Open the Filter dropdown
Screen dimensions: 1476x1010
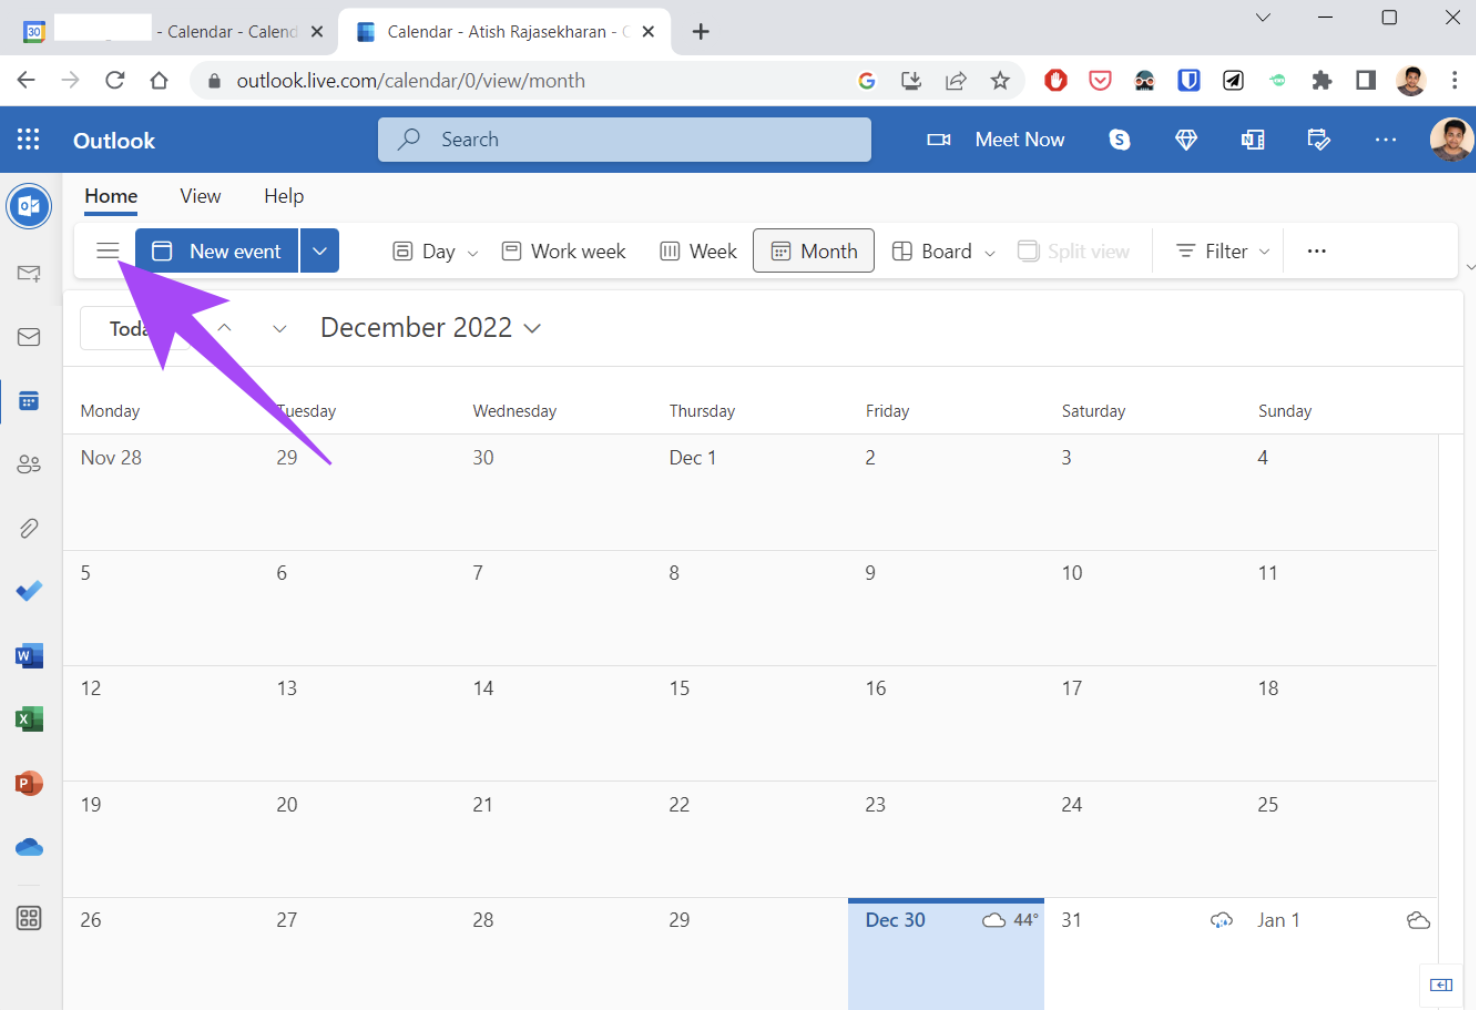point(1222,251)
